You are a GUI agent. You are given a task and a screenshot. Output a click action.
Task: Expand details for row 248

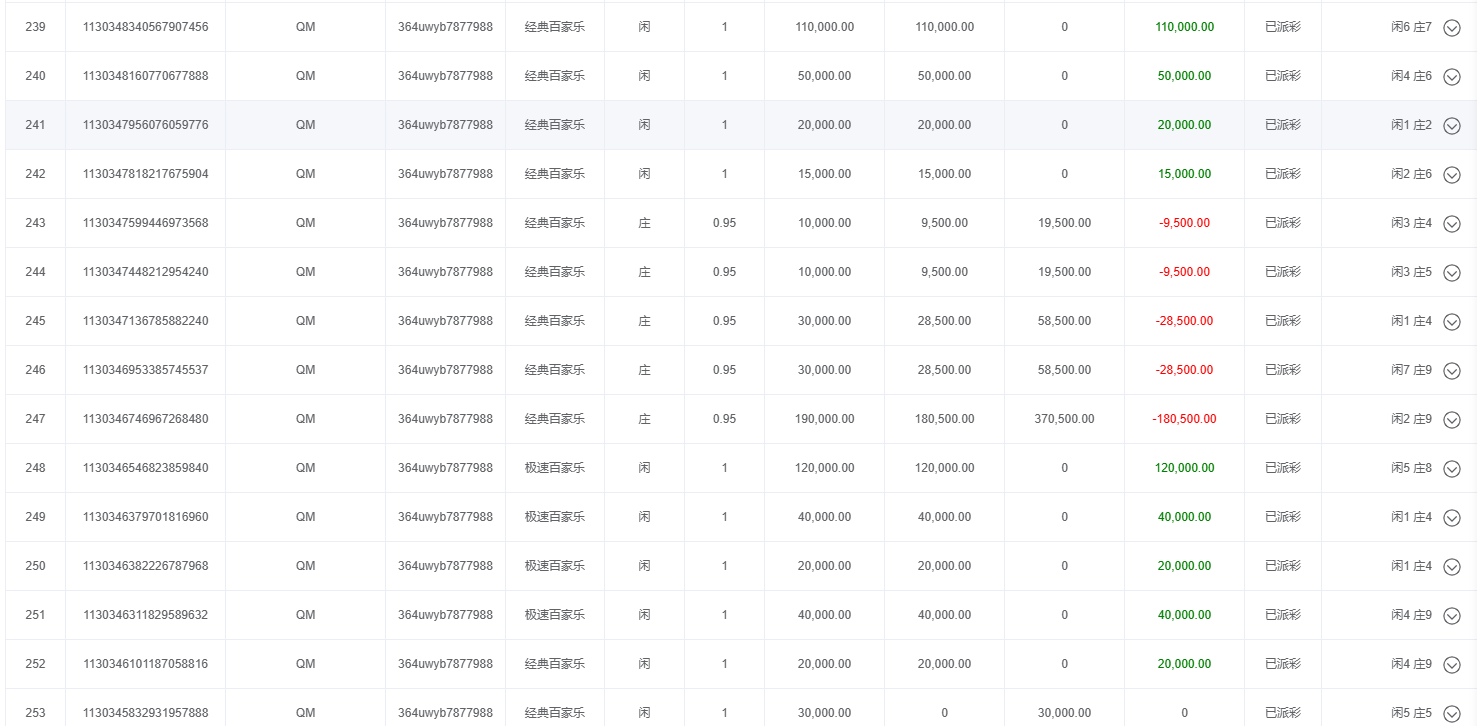(x=1452, y=469)
